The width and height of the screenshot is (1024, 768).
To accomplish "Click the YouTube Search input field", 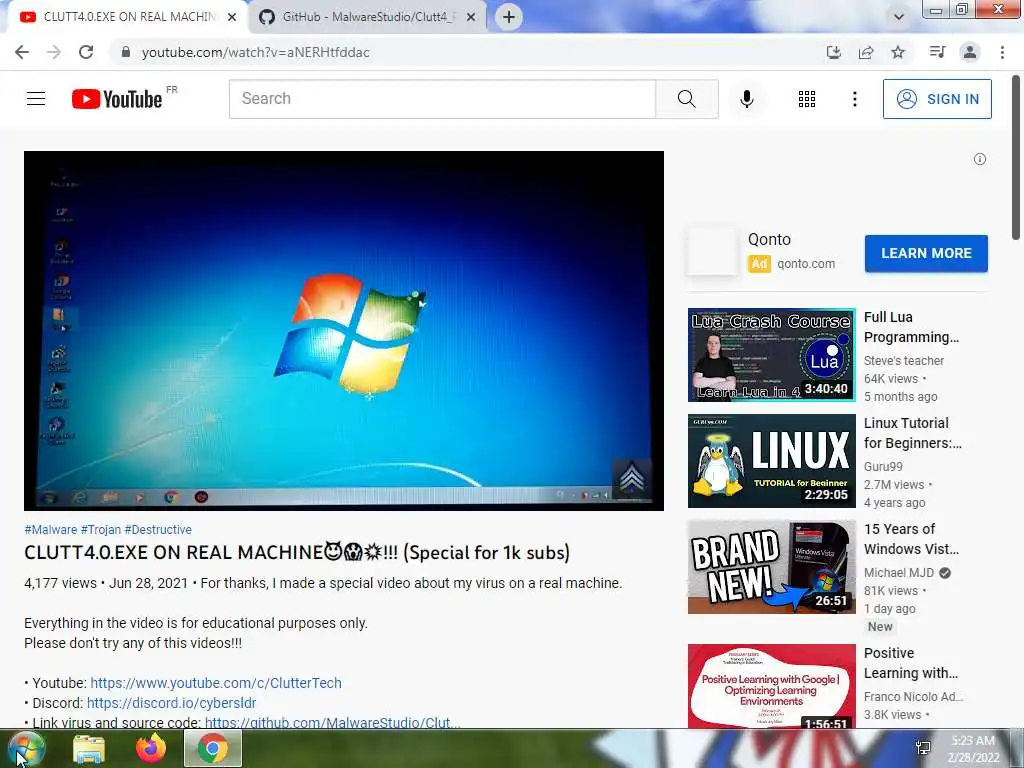I will click(442, 99).
